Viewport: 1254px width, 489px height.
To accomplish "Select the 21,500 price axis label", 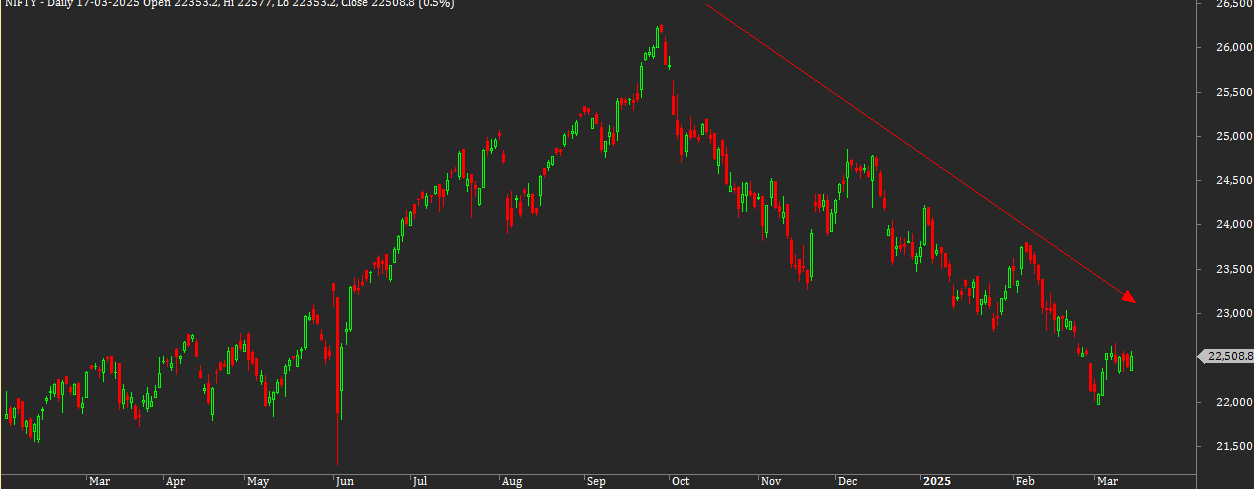I will click(1233, 446).
